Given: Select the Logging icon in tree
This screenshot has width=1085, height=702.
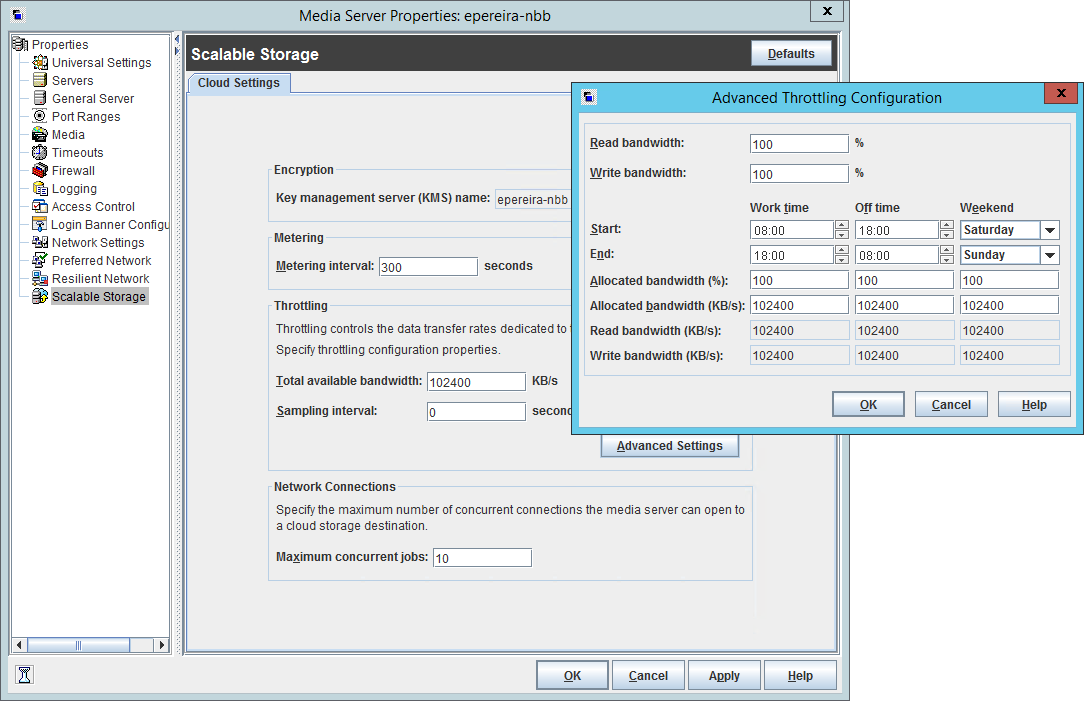Looking at the screenshot, I should (40, 189).
